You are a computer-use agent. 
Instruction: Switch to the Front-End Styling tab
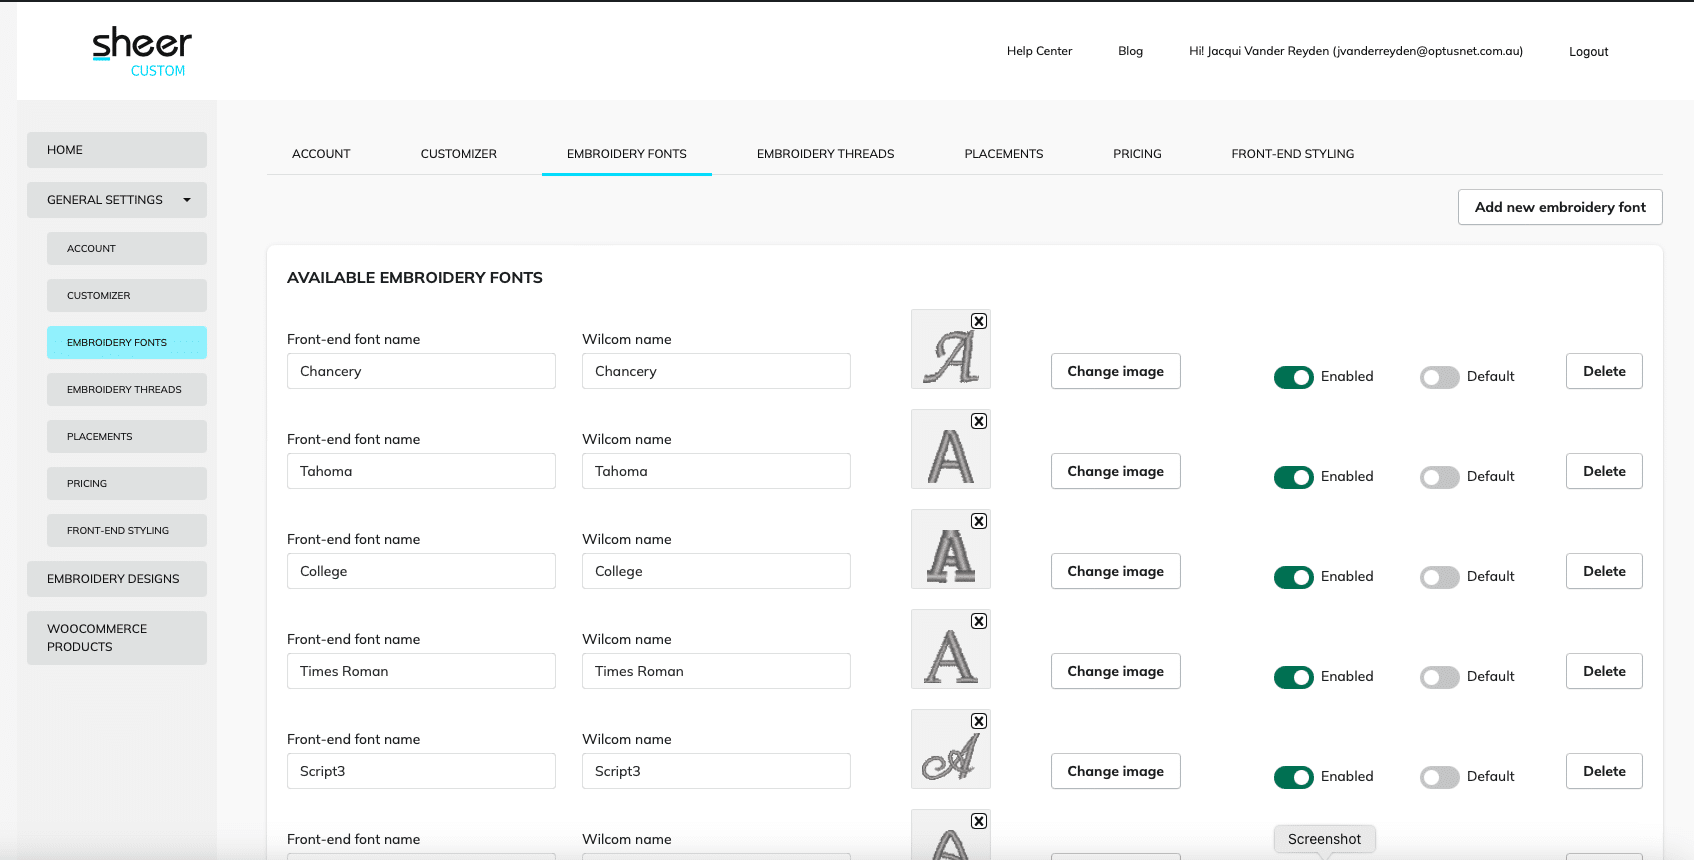1293,154
